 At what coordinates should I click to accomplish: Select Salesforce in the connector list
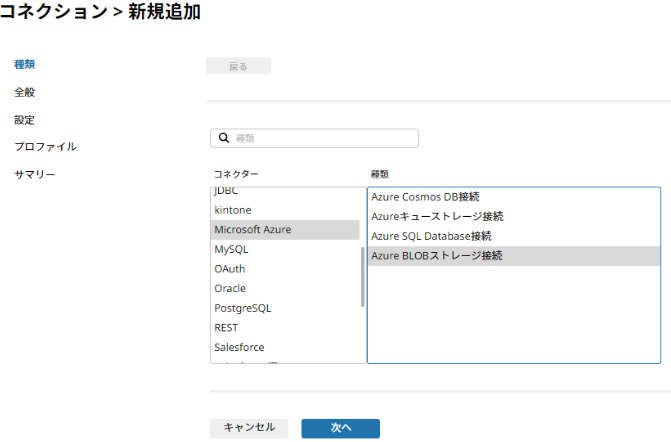[285, 347]
